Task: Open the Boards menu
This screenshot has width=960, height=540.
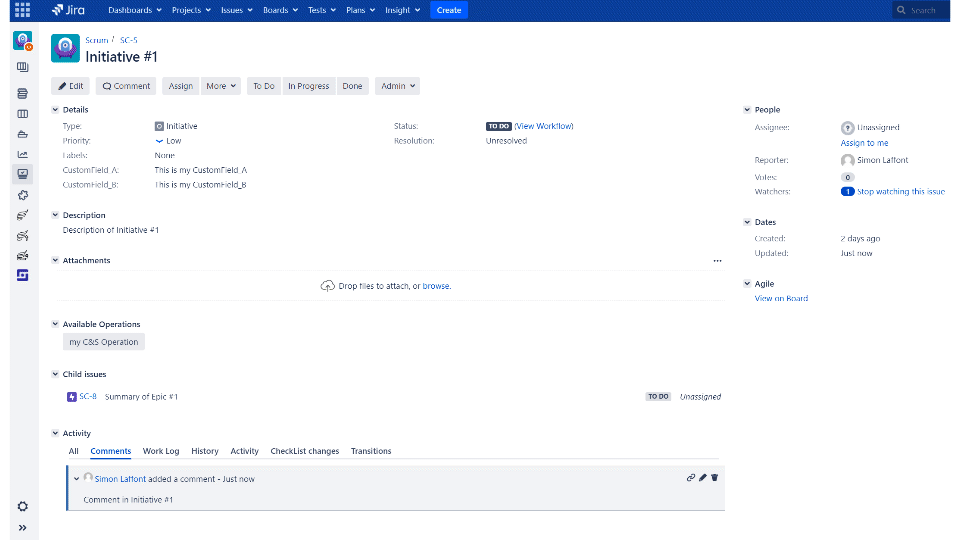Action: (280, 10)
